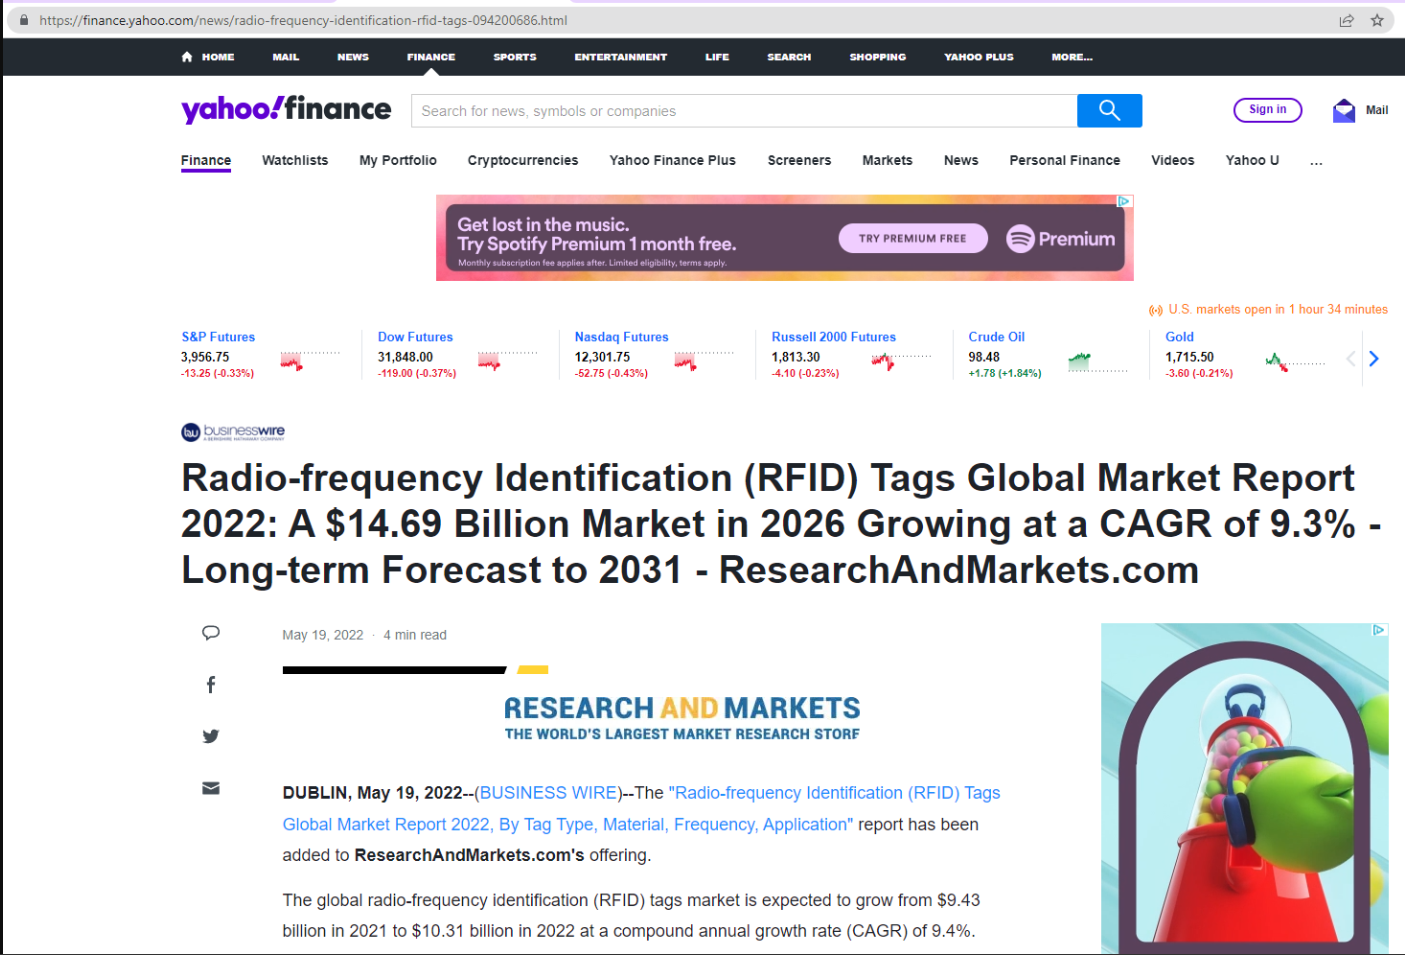
Task: Open YAHOO PLUS in the top bar
Action: pos(979,57)
